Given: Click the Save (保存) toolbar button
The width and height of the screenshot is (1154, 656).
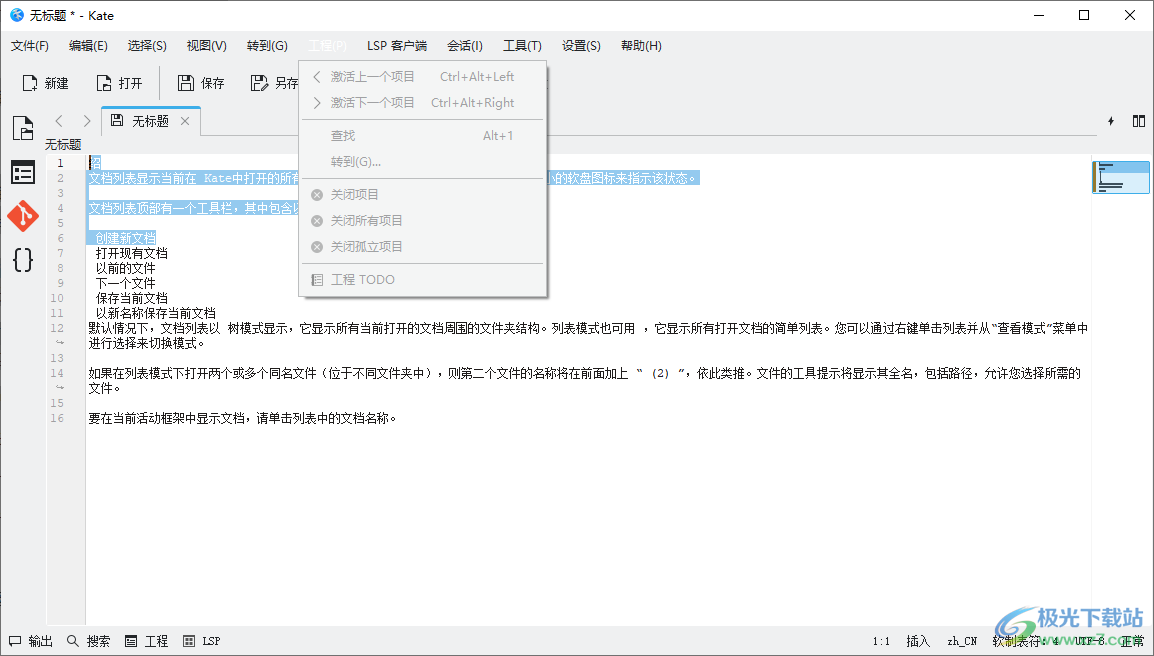Looking at the screenshot, I should 201,83.
